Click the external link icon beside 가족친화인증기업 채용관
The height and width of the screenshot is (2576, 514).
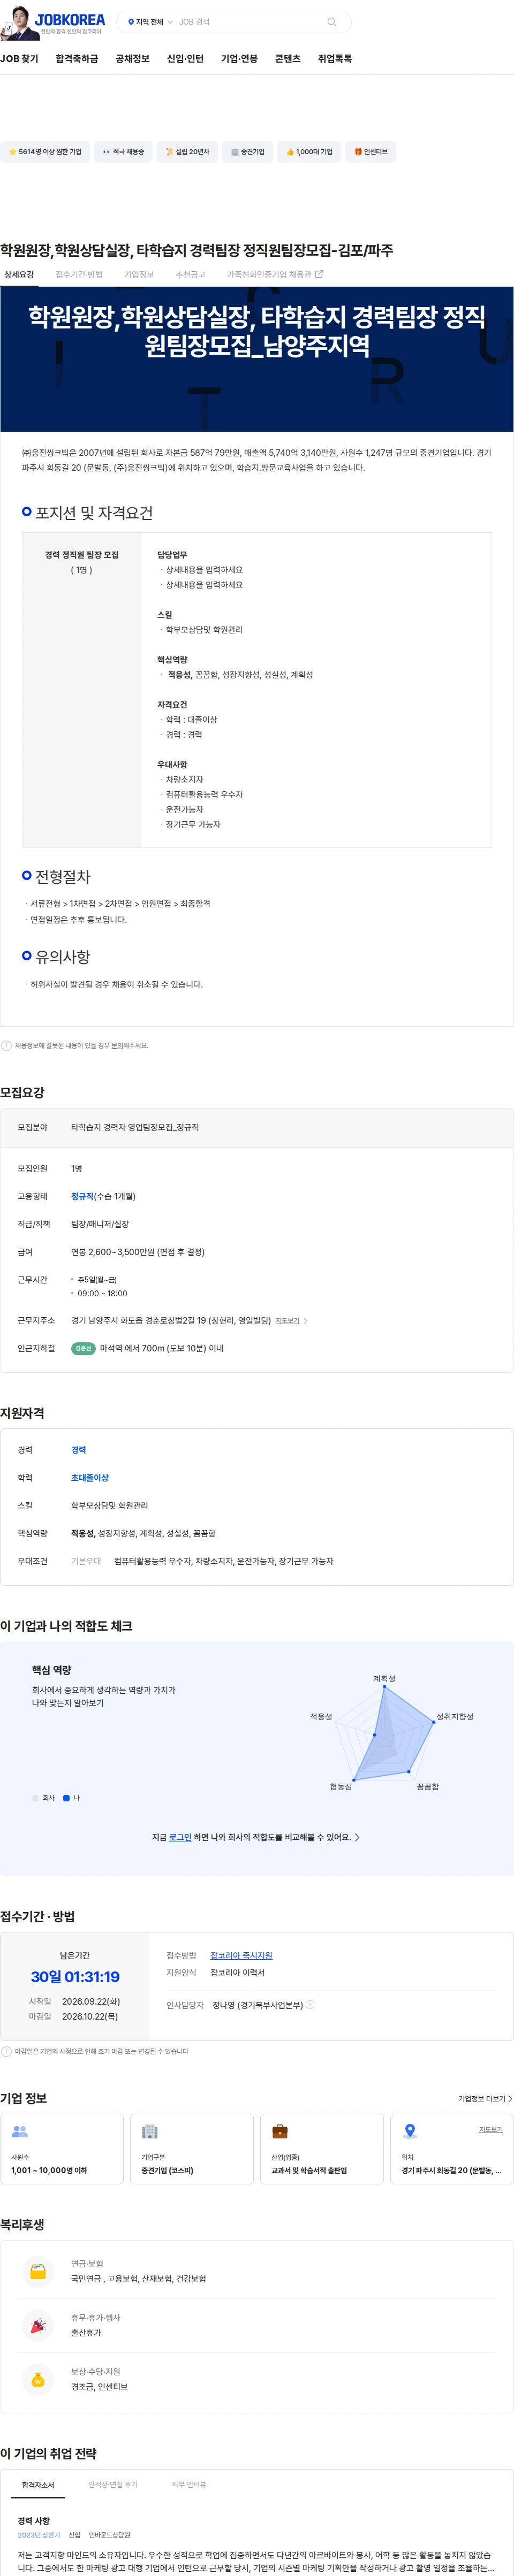click(319, 274)
